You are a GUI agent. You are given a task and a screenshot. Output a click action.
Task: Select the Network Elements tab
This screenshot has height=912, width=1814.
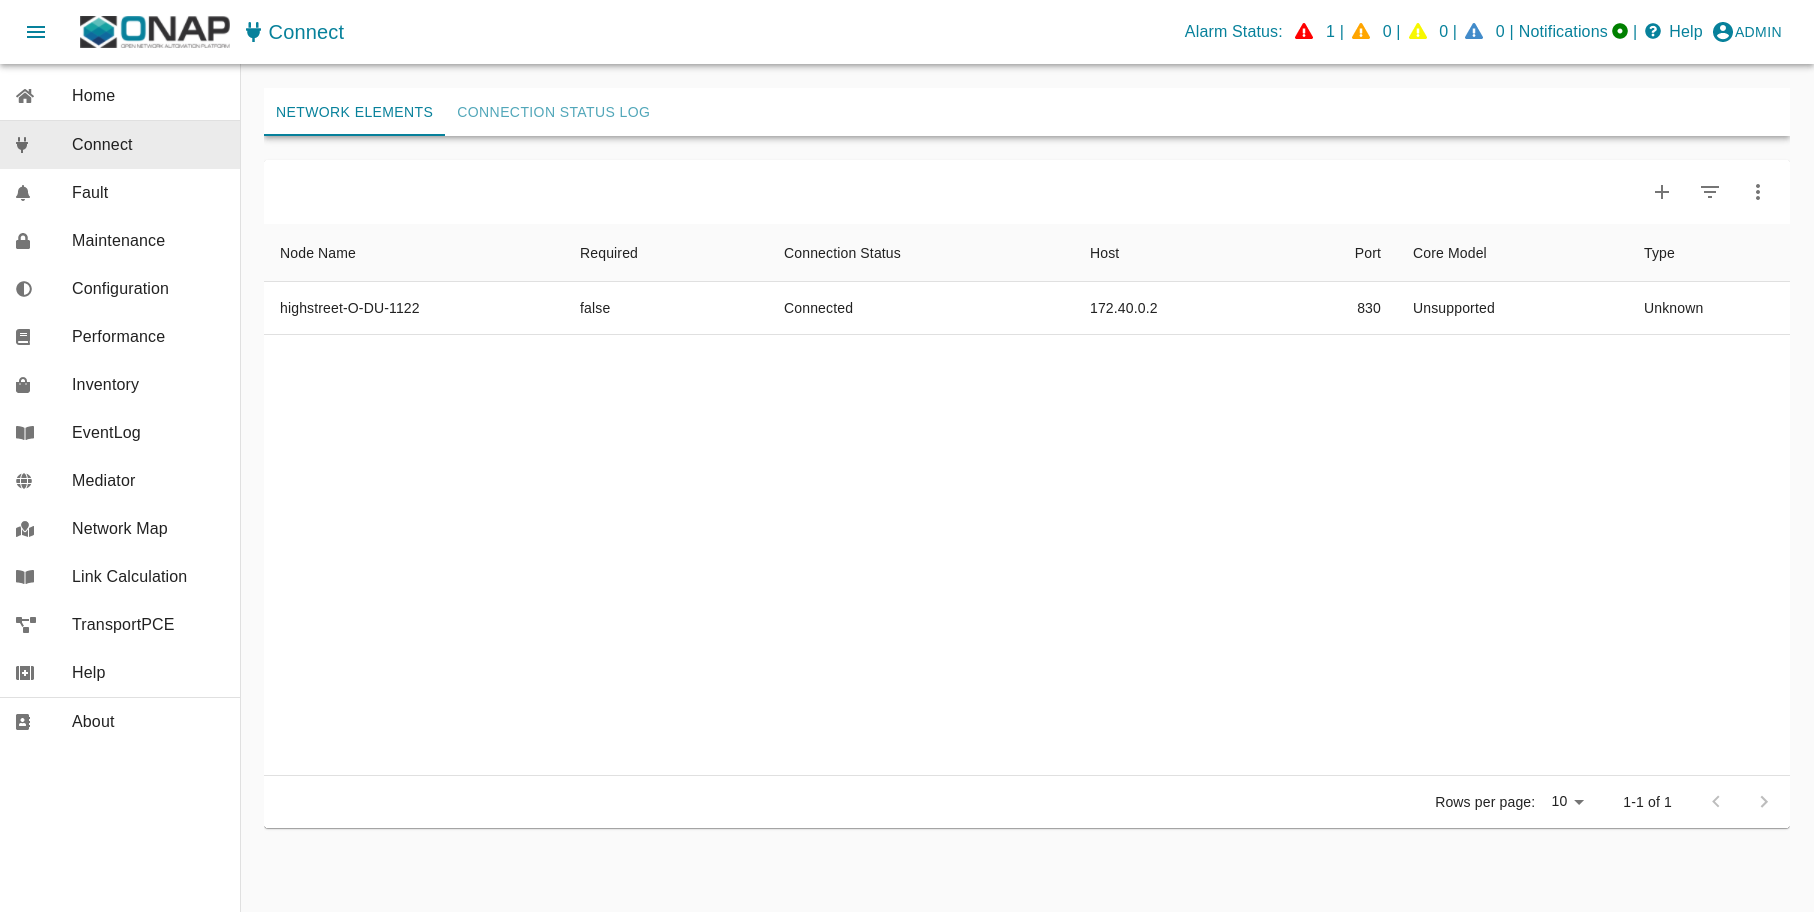click(354, 112)
